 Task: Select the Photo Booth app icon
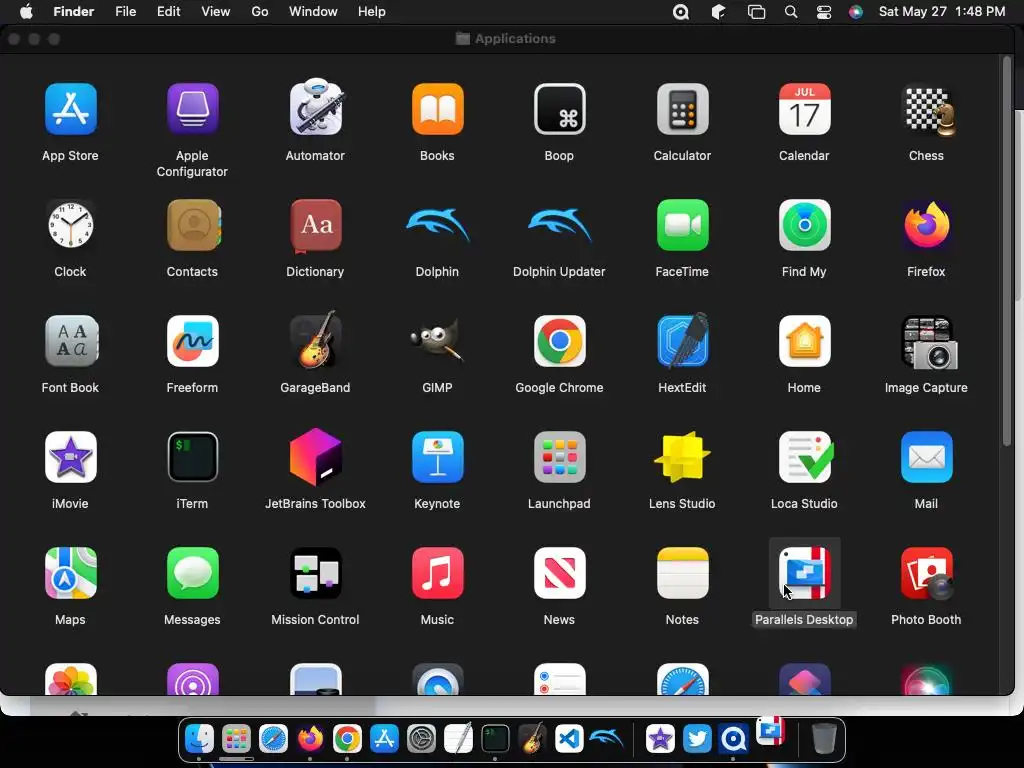[x=927, y=573]
